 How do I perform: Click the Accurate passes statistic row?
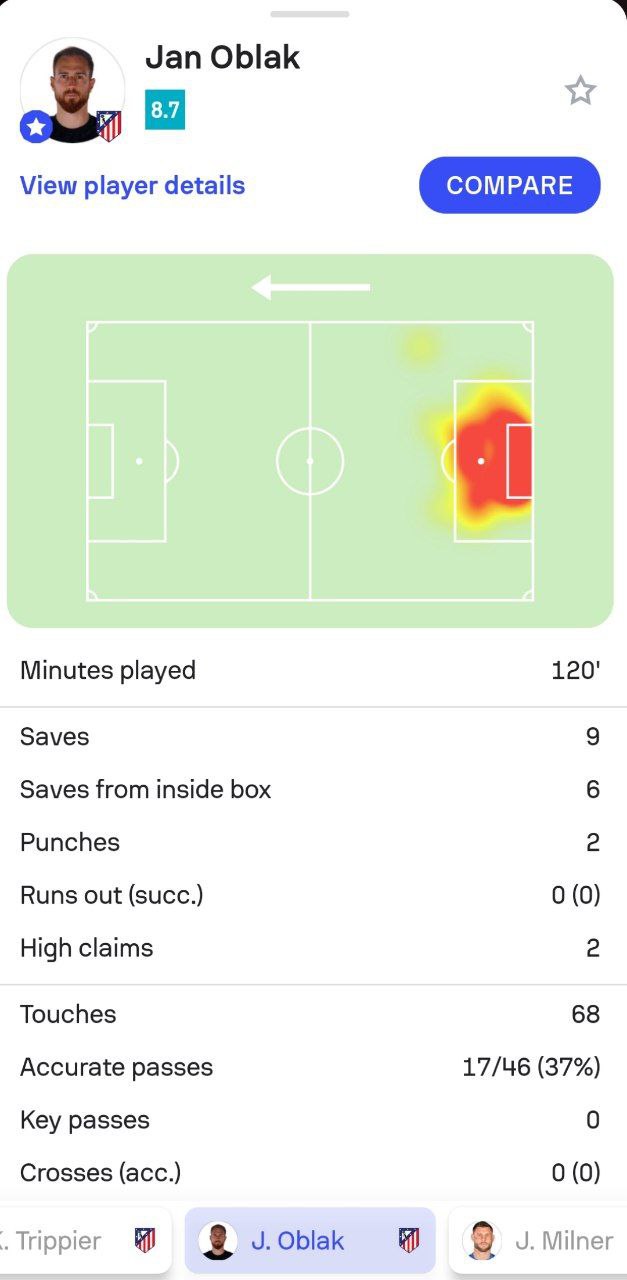click(310, 1067)
